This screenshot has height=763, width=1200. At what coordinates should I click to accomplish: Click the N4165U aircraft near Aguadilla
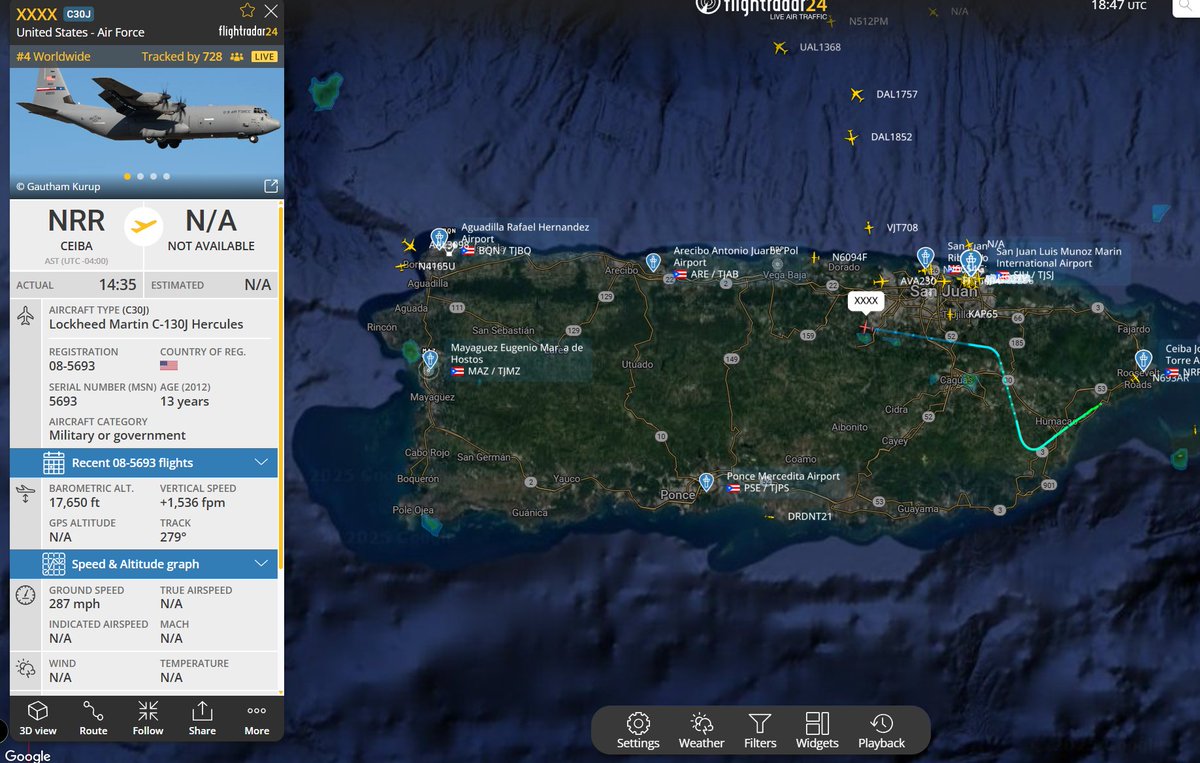(402, 266)
